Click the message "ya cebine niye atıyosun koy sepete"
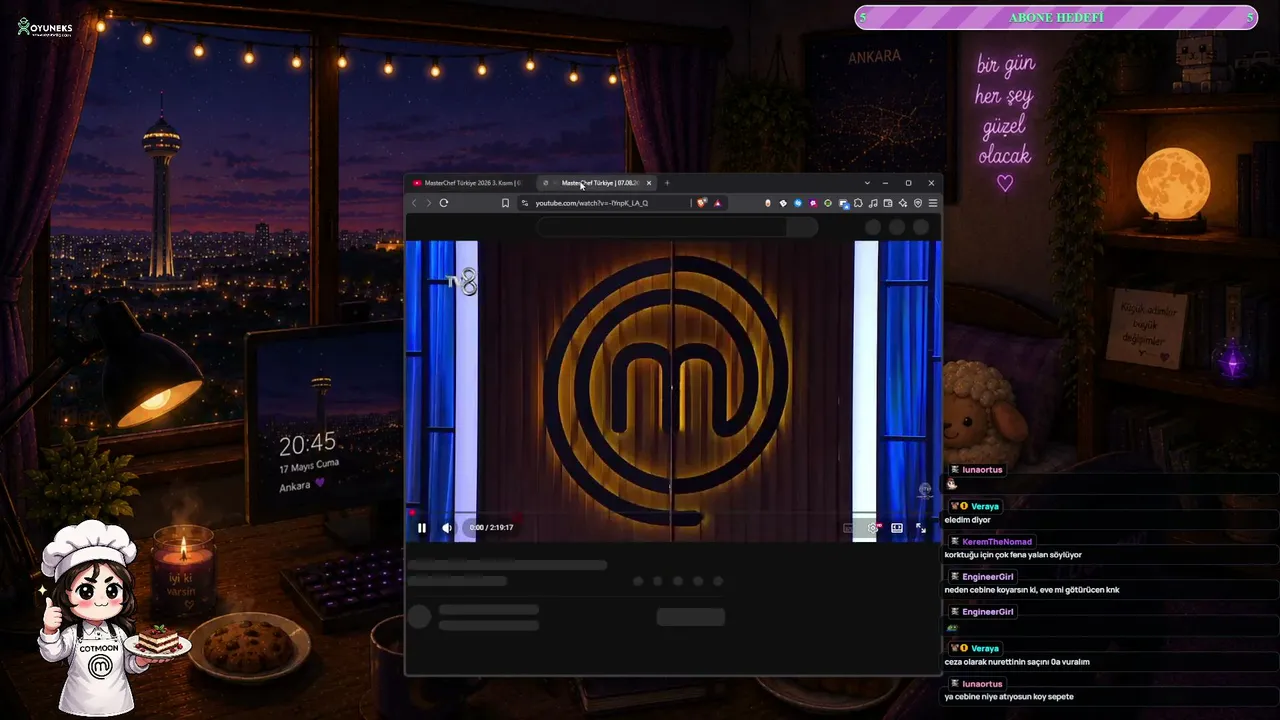 pyautogui.click(x=1009, y=697)
